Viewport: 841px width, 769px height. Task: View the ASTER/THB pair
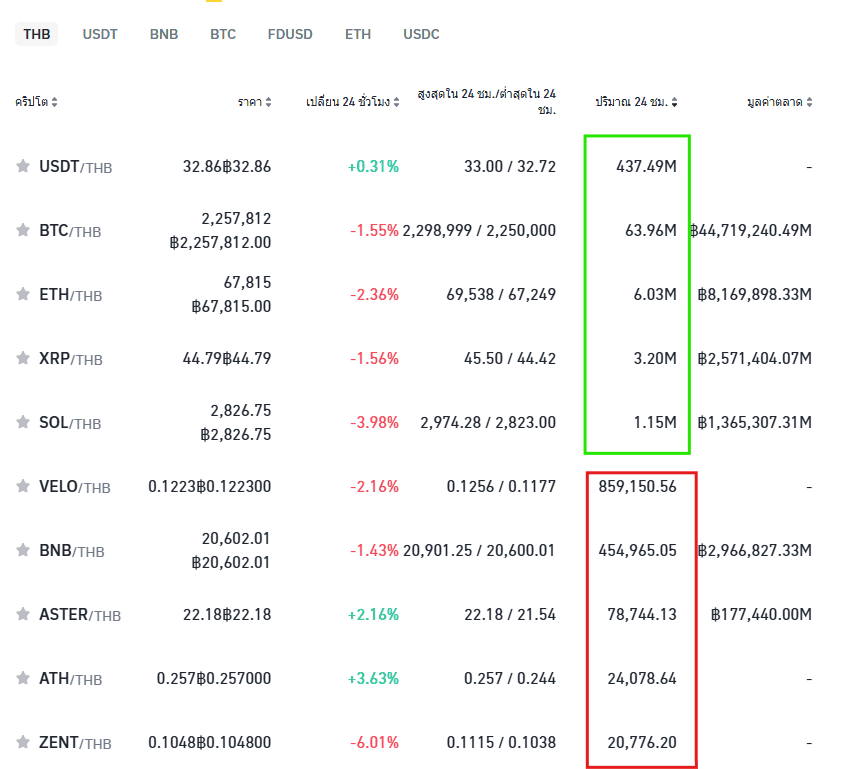(x=80, y=614)
